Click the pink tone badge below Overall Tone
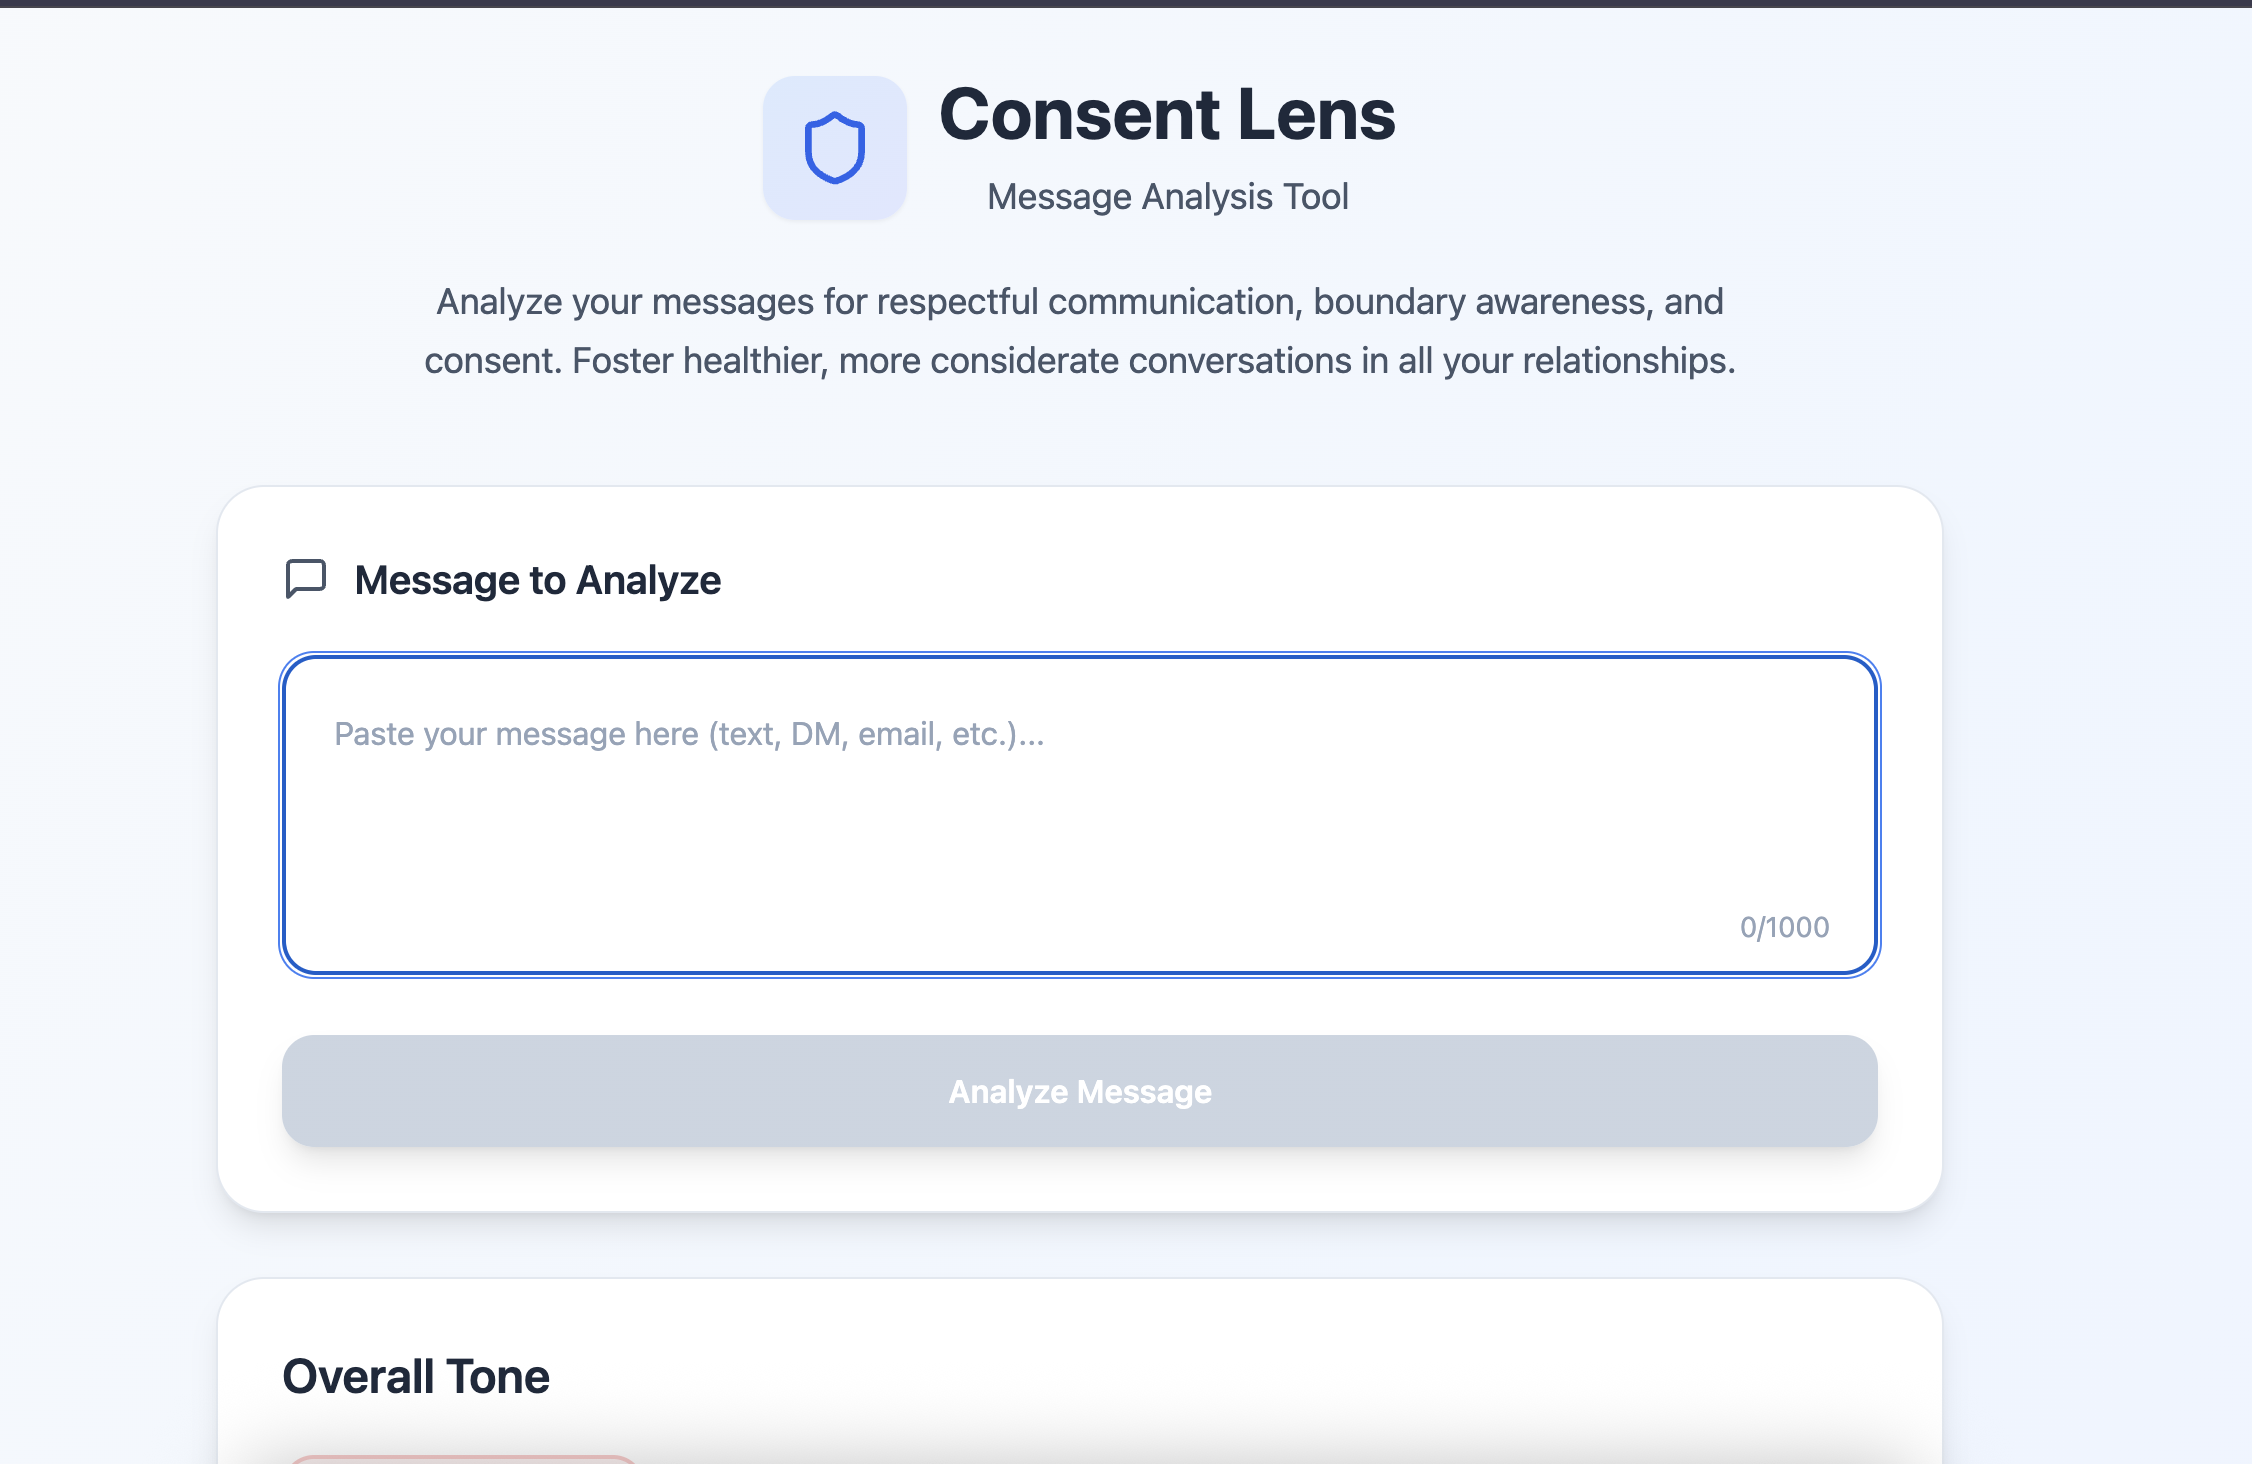Screen dimensions: 2252x1464 [463, 1460]
